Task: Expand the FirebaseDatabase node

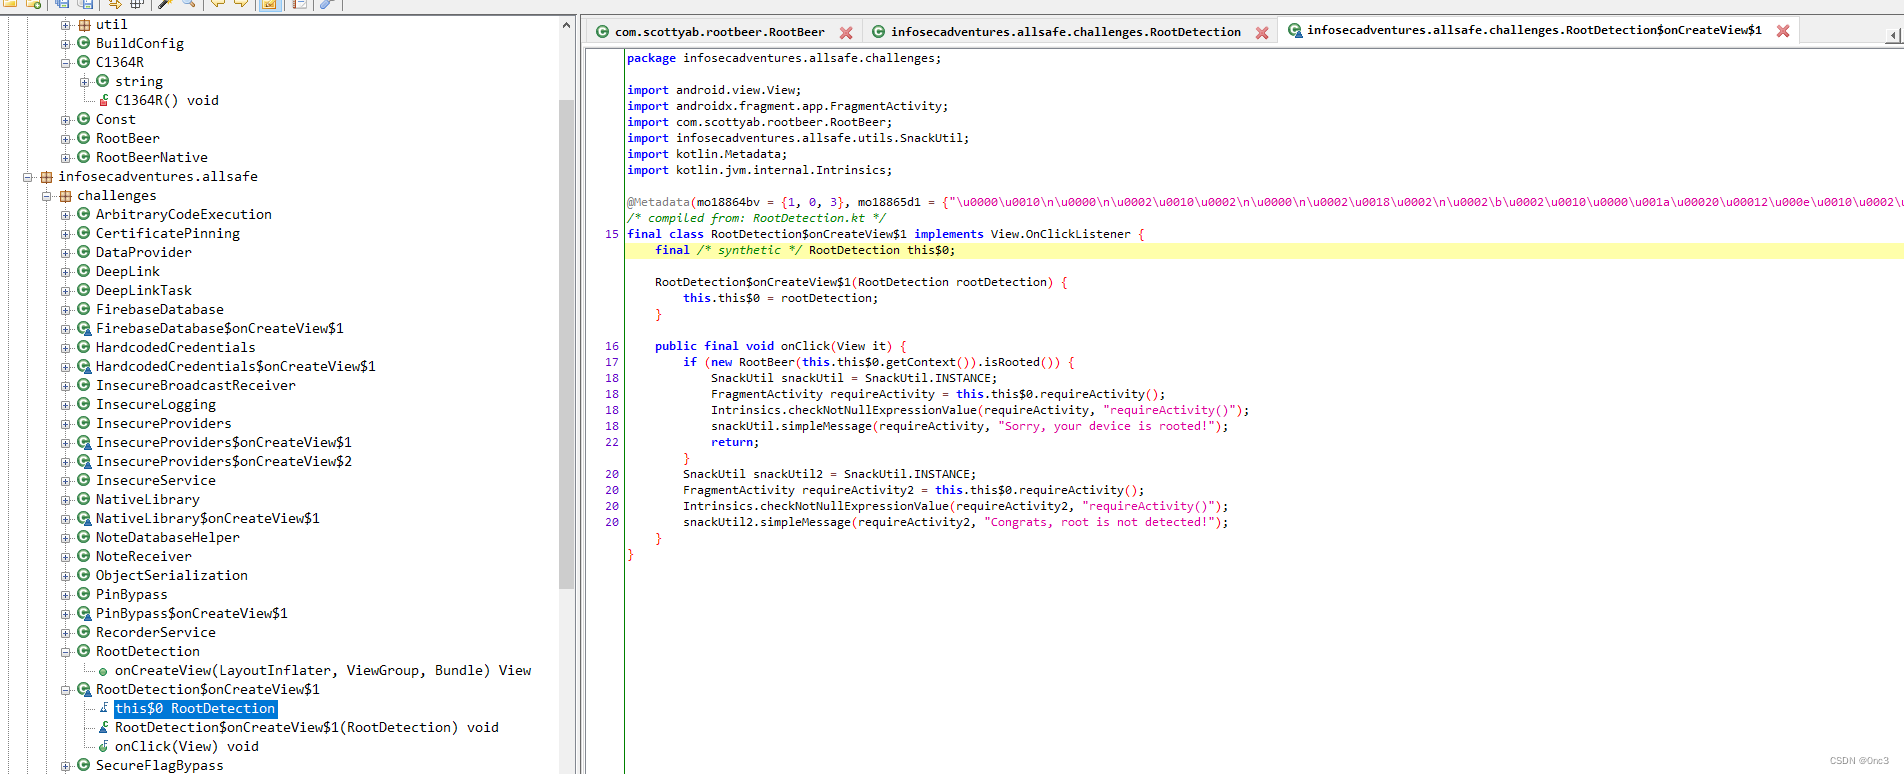Action: [x=66, y=310]
